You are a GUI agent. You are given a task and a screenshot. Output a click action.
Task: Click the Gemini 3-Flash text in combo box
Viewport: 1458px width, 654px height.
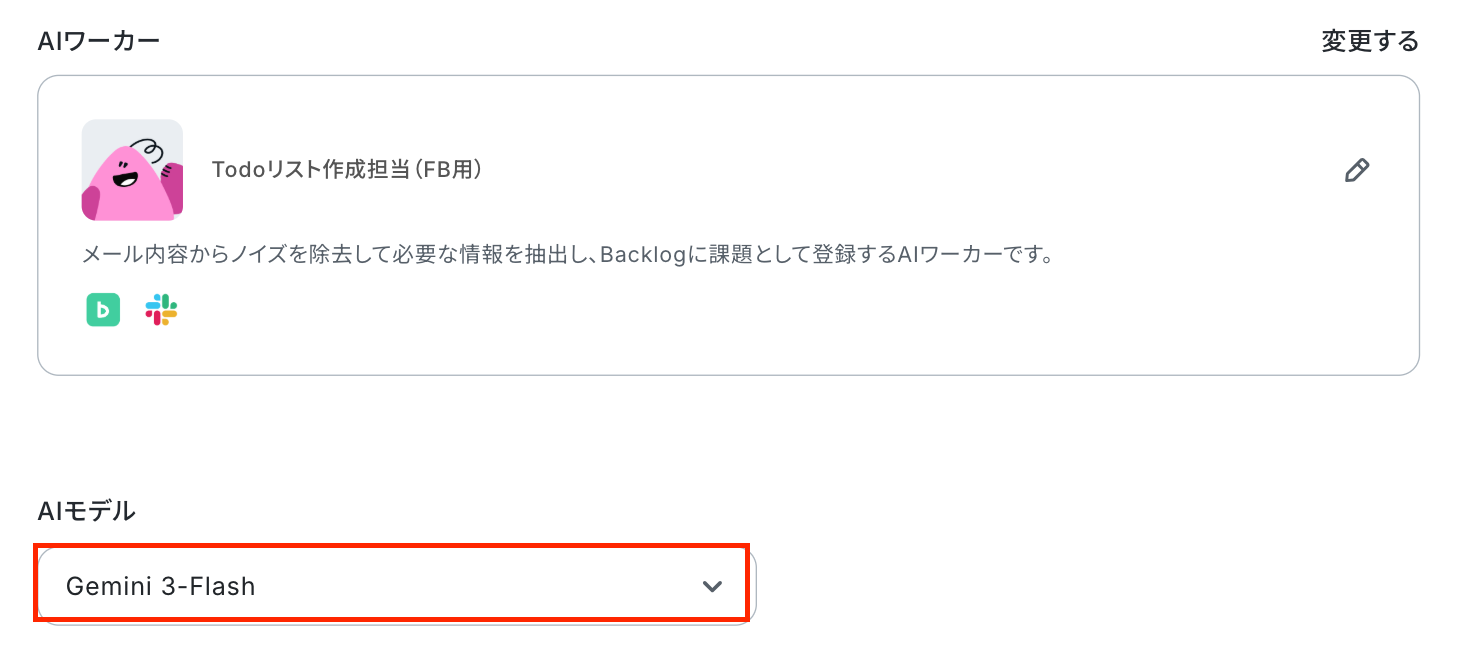(x=161, y=586)
